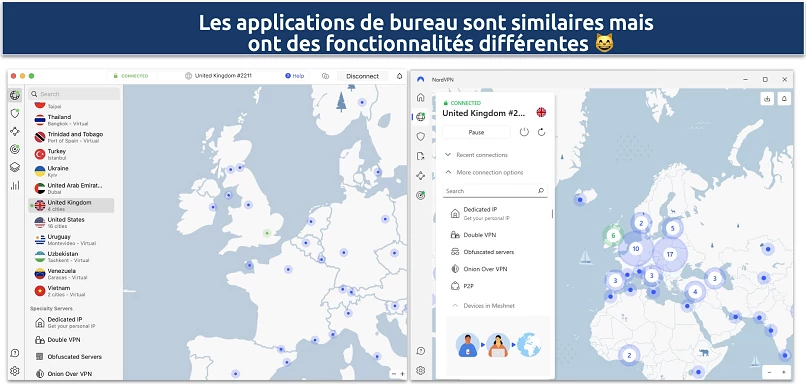806x384 pixels.
Task: Select United Arab Emirates in country list
Action: tap(71, 188)
